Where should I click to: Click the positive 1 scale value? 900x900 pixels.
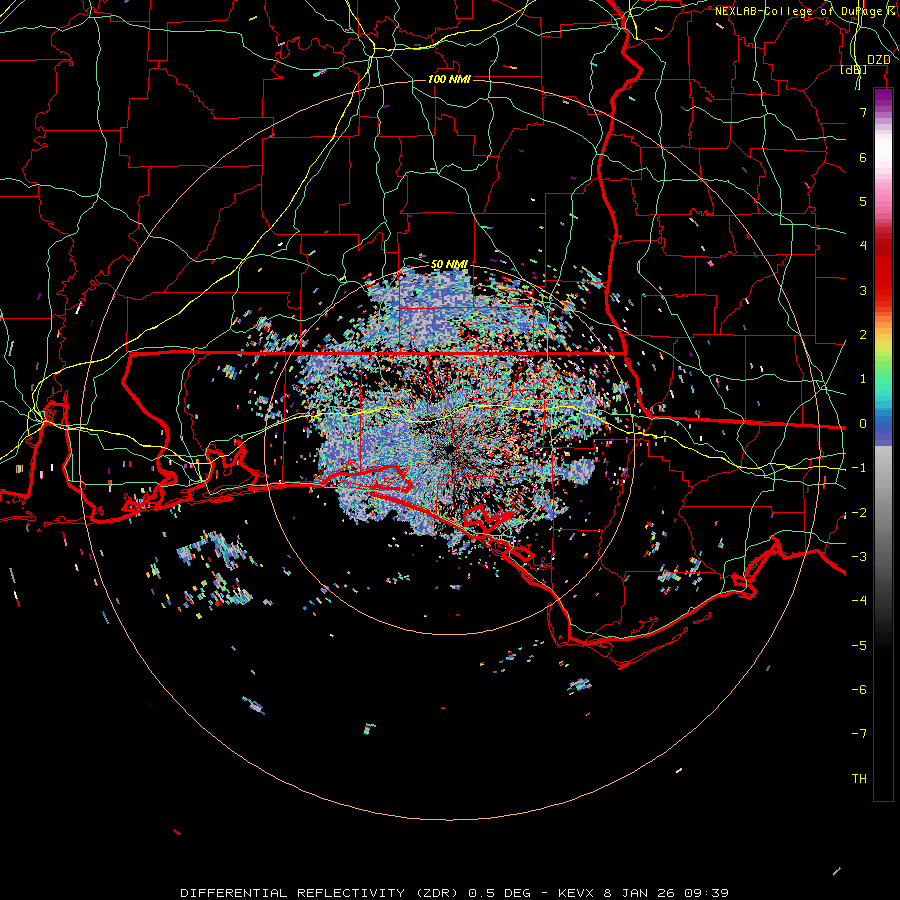[x=863, y=379]
